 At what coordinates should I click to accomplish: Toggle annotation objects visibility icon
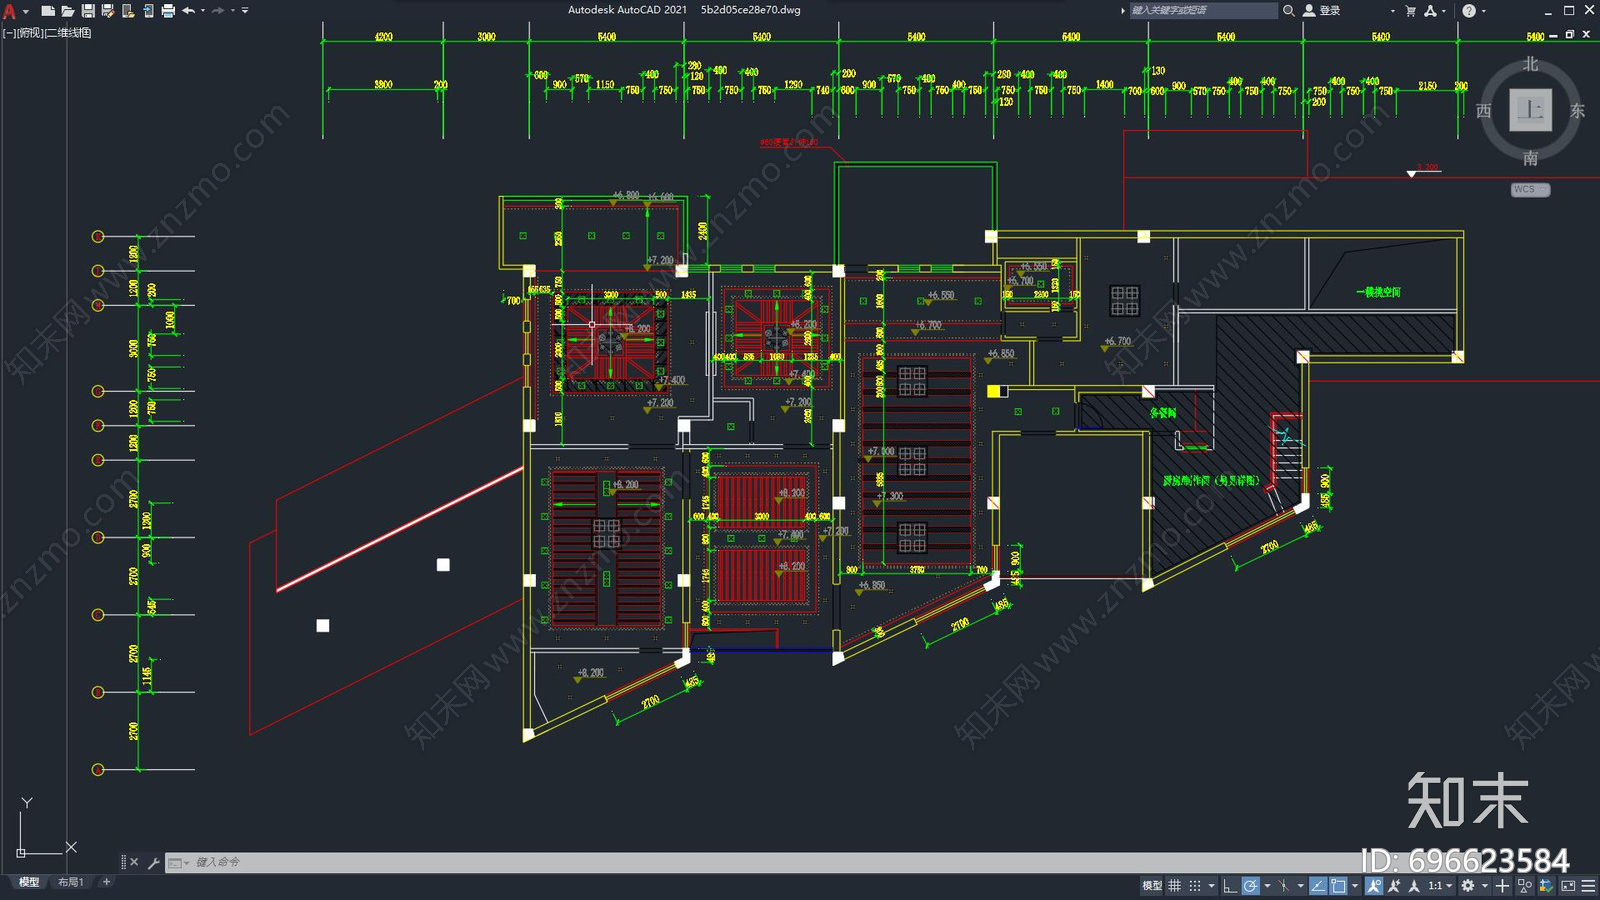pyautogui.click(x=1374, y=886)
